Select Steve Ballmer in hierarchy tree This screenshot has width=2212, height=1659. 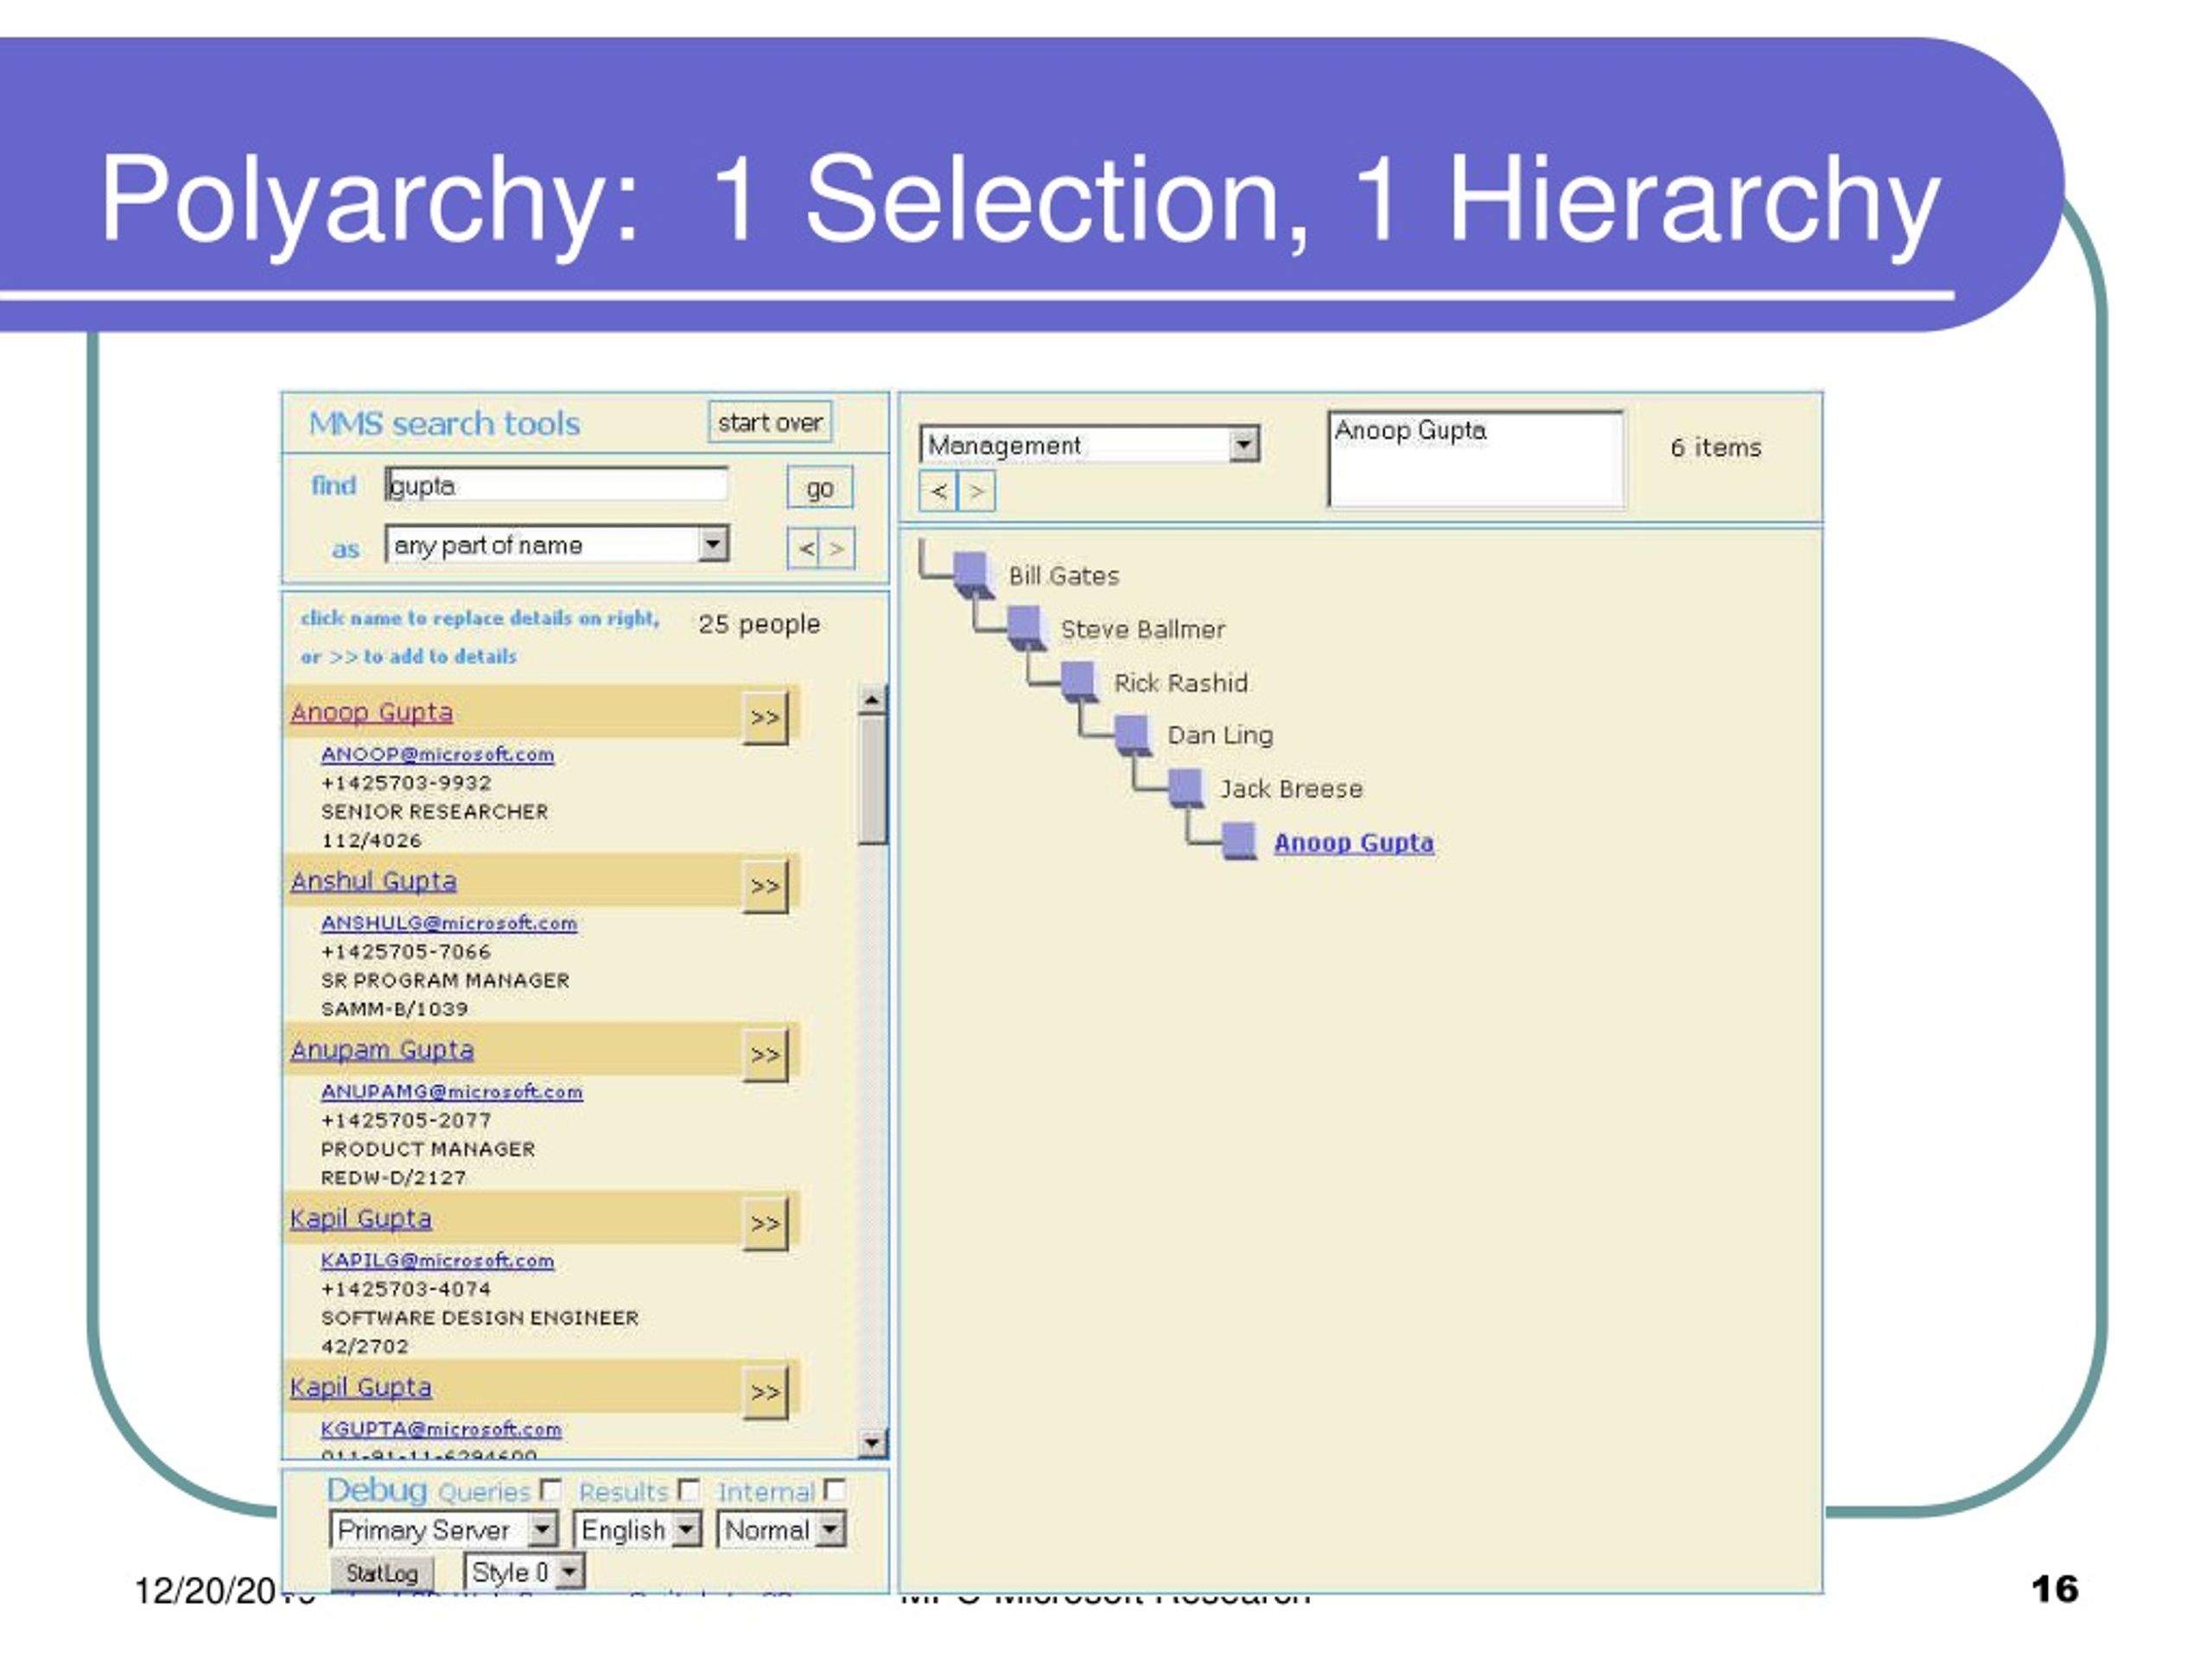[x=1143, y=629]
